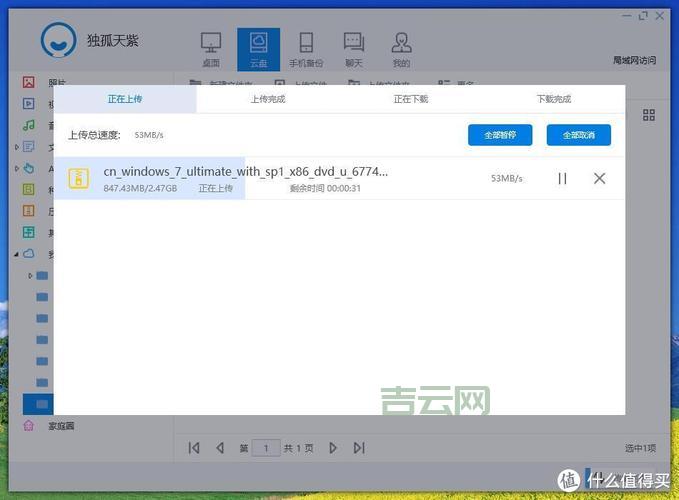Open the 手机备份 phone backup section

click(306, 50)
